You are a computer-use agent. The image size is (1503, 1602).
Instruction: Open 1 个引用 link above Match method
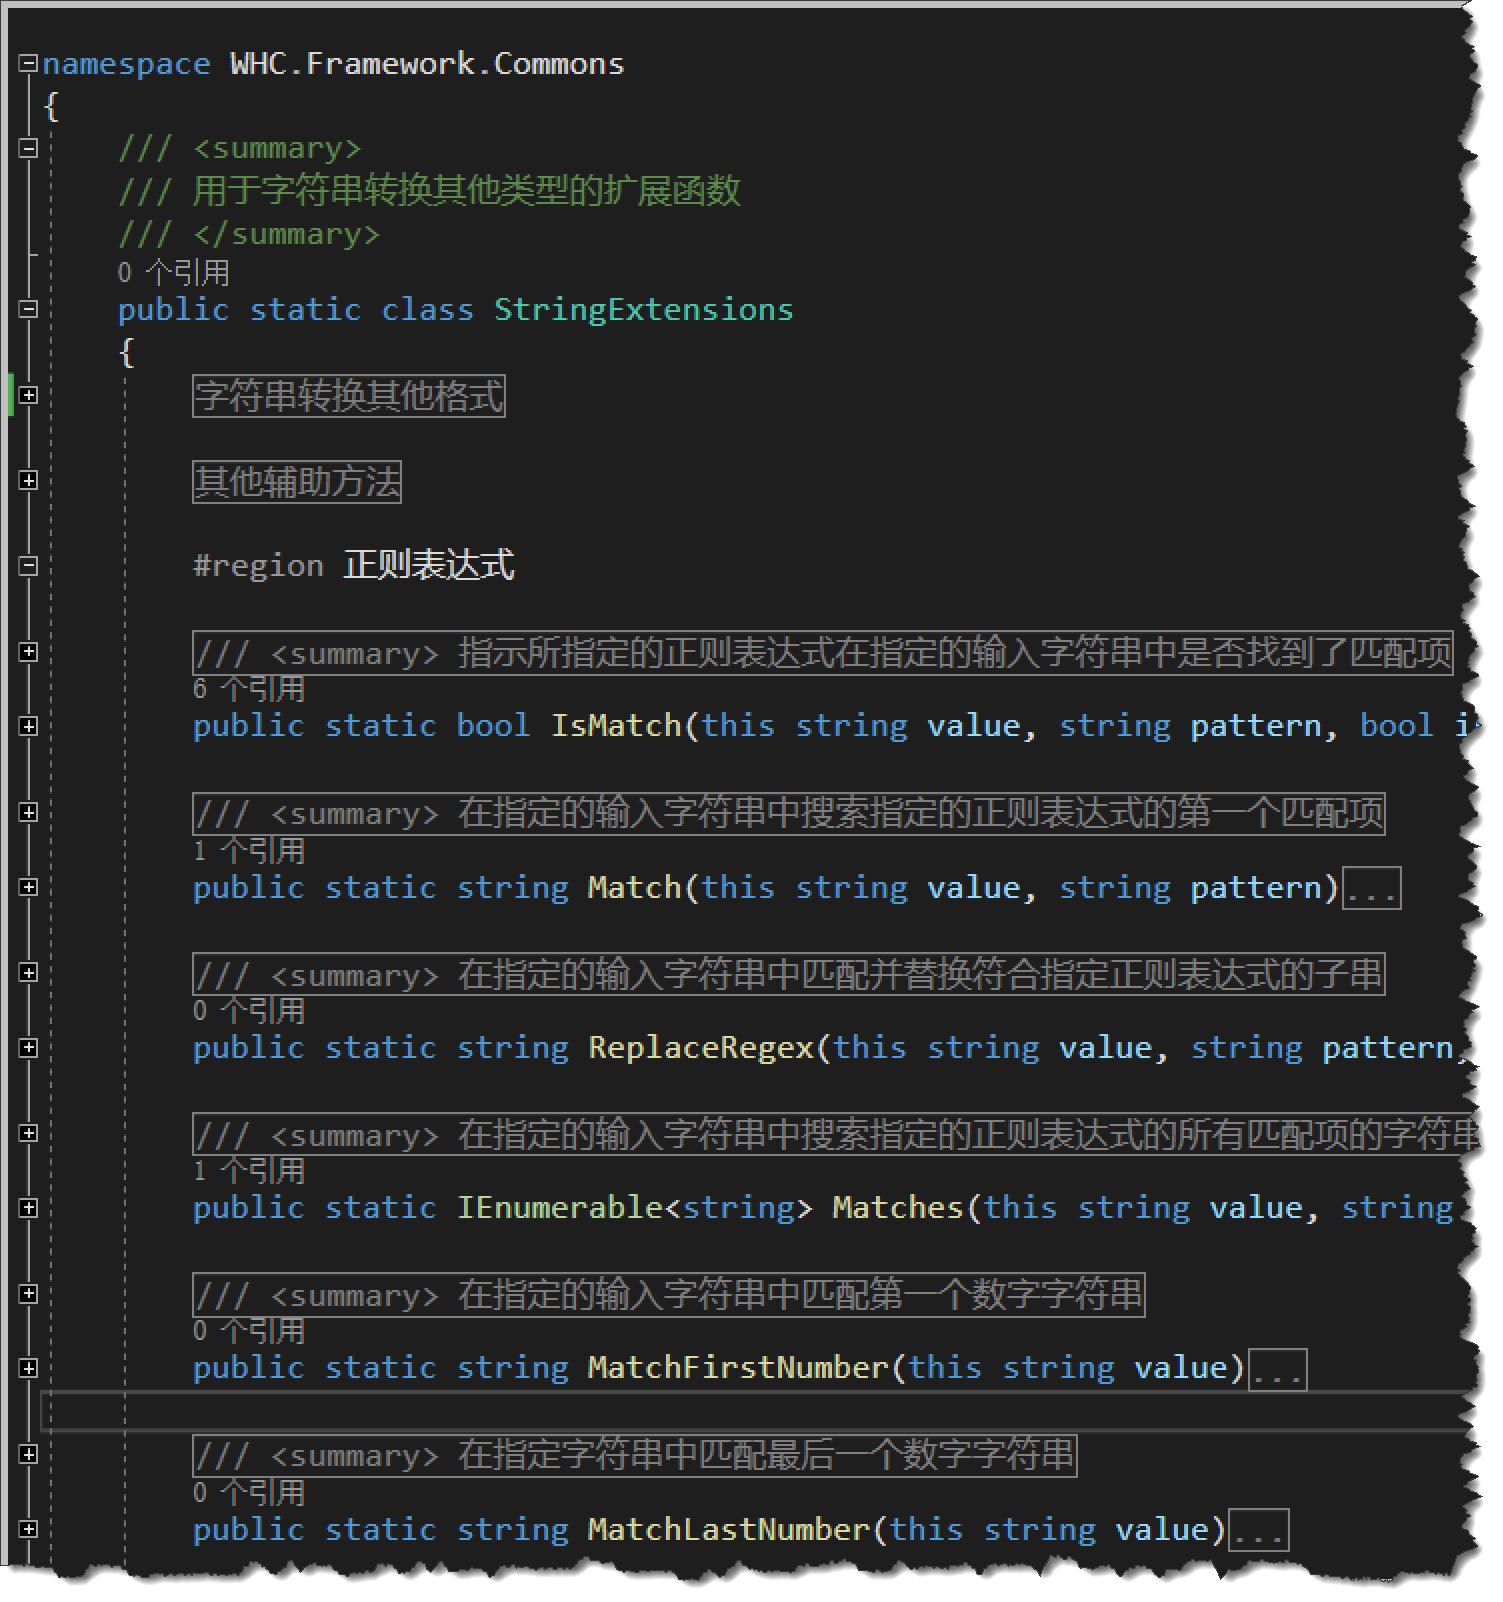point(249,851)
